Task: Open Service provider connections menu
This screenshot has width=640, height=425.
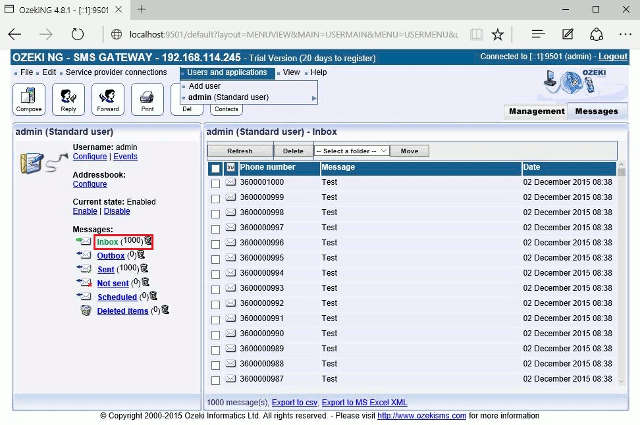Action: [x=116, y=72]
